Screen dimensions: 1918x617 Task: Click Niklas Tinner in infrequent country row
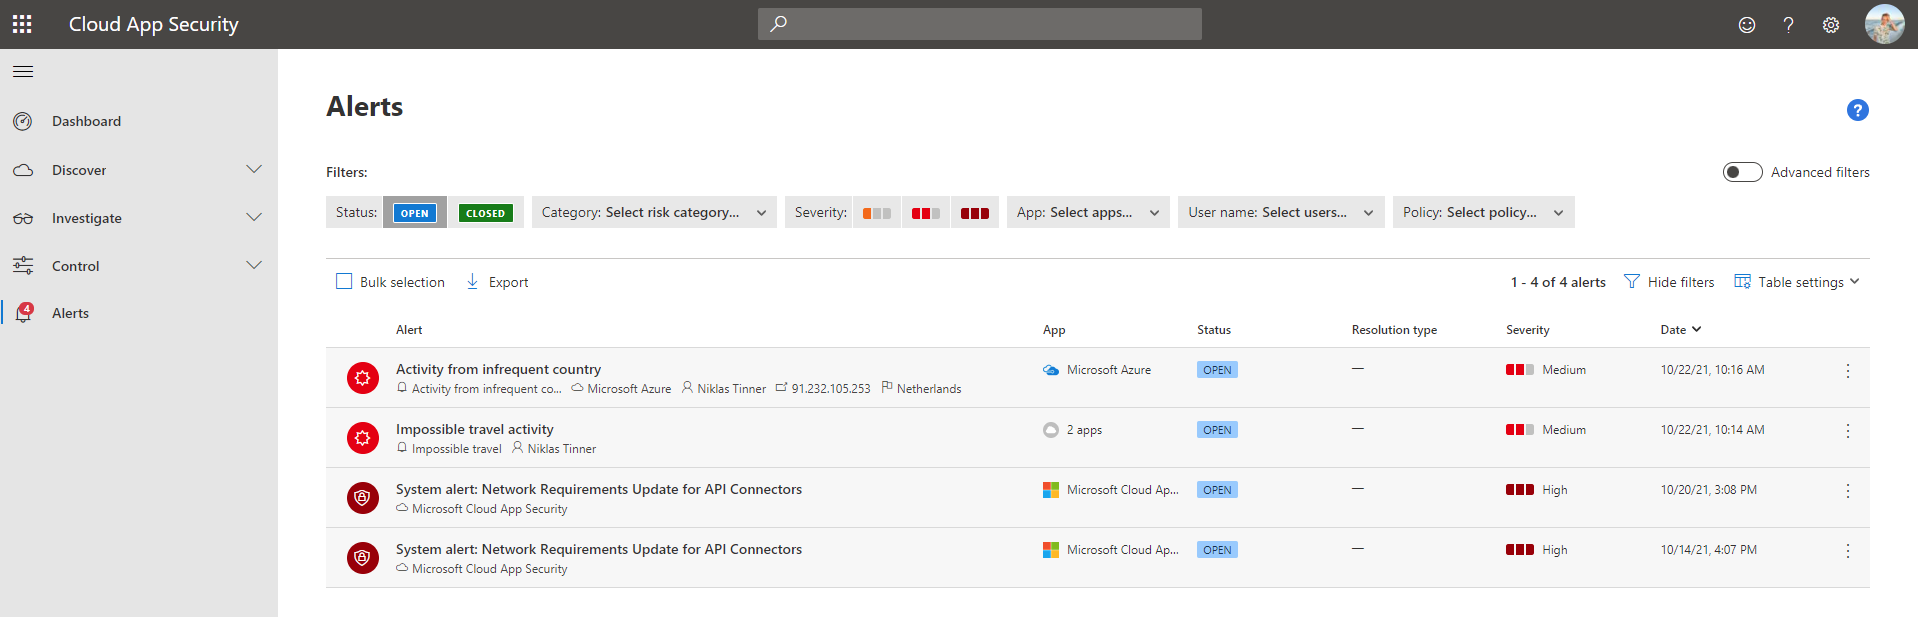[731, 389]
